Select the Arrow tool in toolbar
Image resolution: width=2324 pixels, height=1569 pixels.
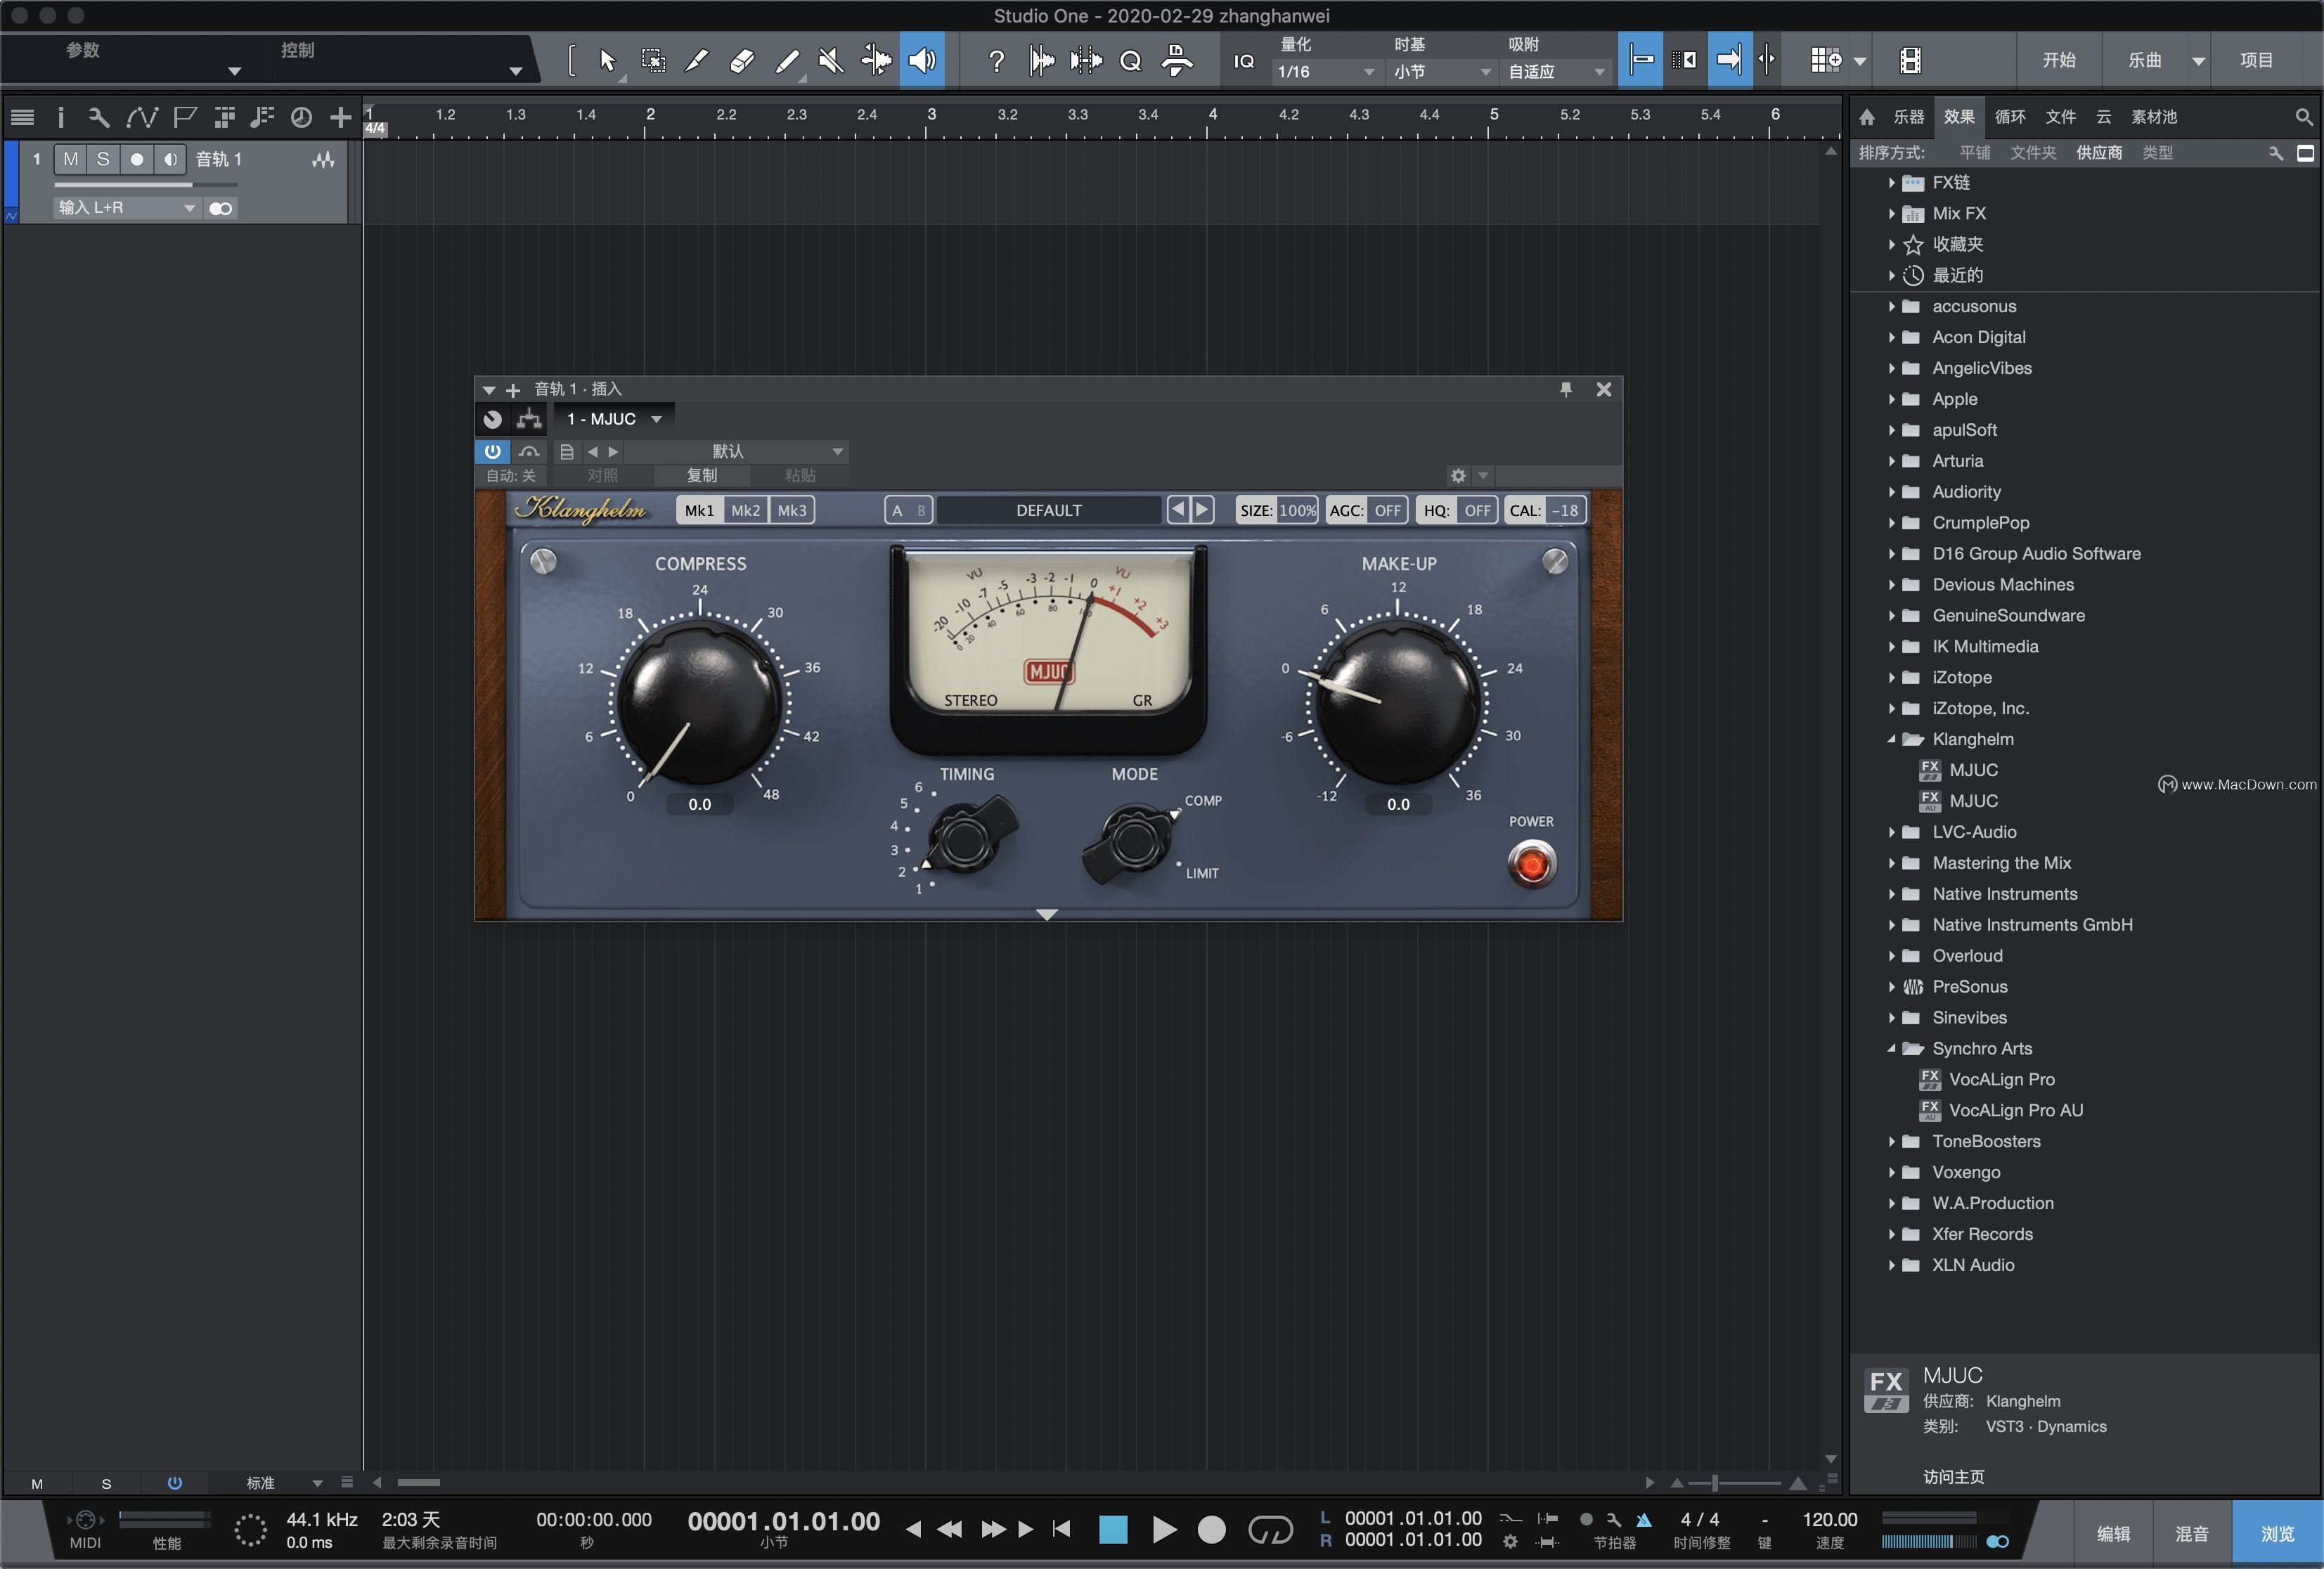[x=607, y=61]
